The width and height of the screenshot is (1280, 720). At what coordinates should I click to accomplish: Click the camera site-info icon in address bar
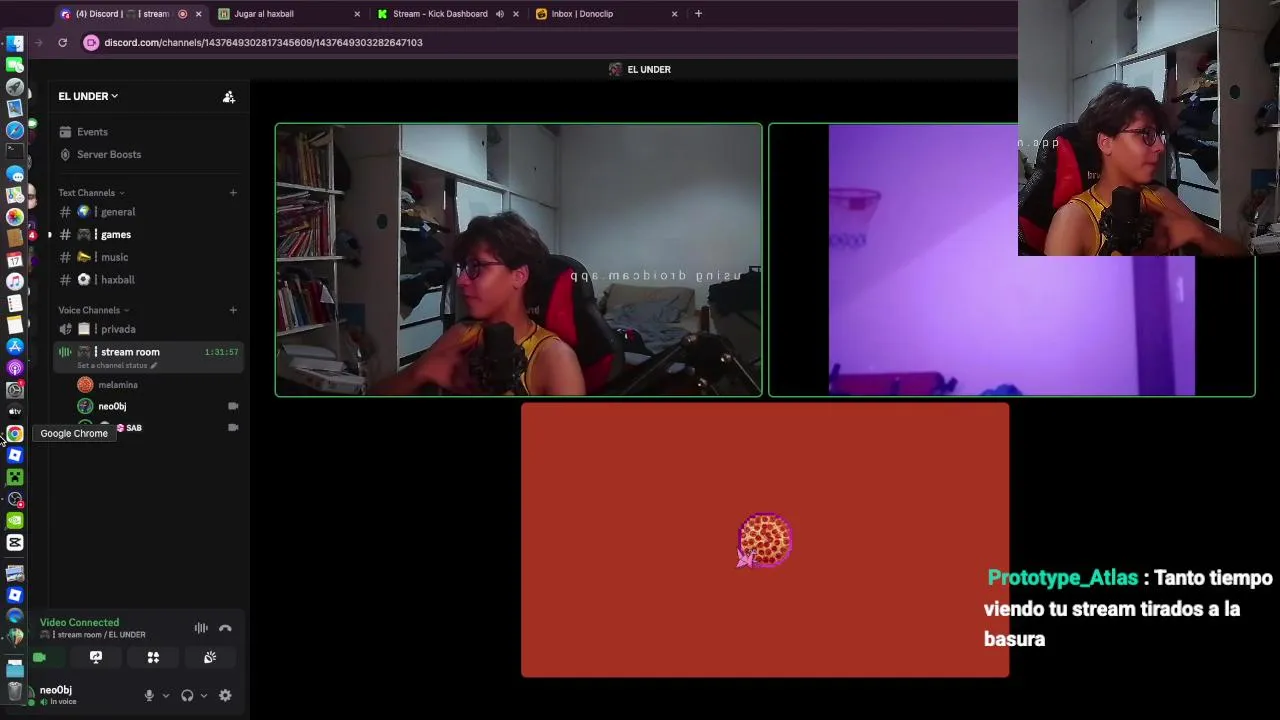click(x=91, y=42)
